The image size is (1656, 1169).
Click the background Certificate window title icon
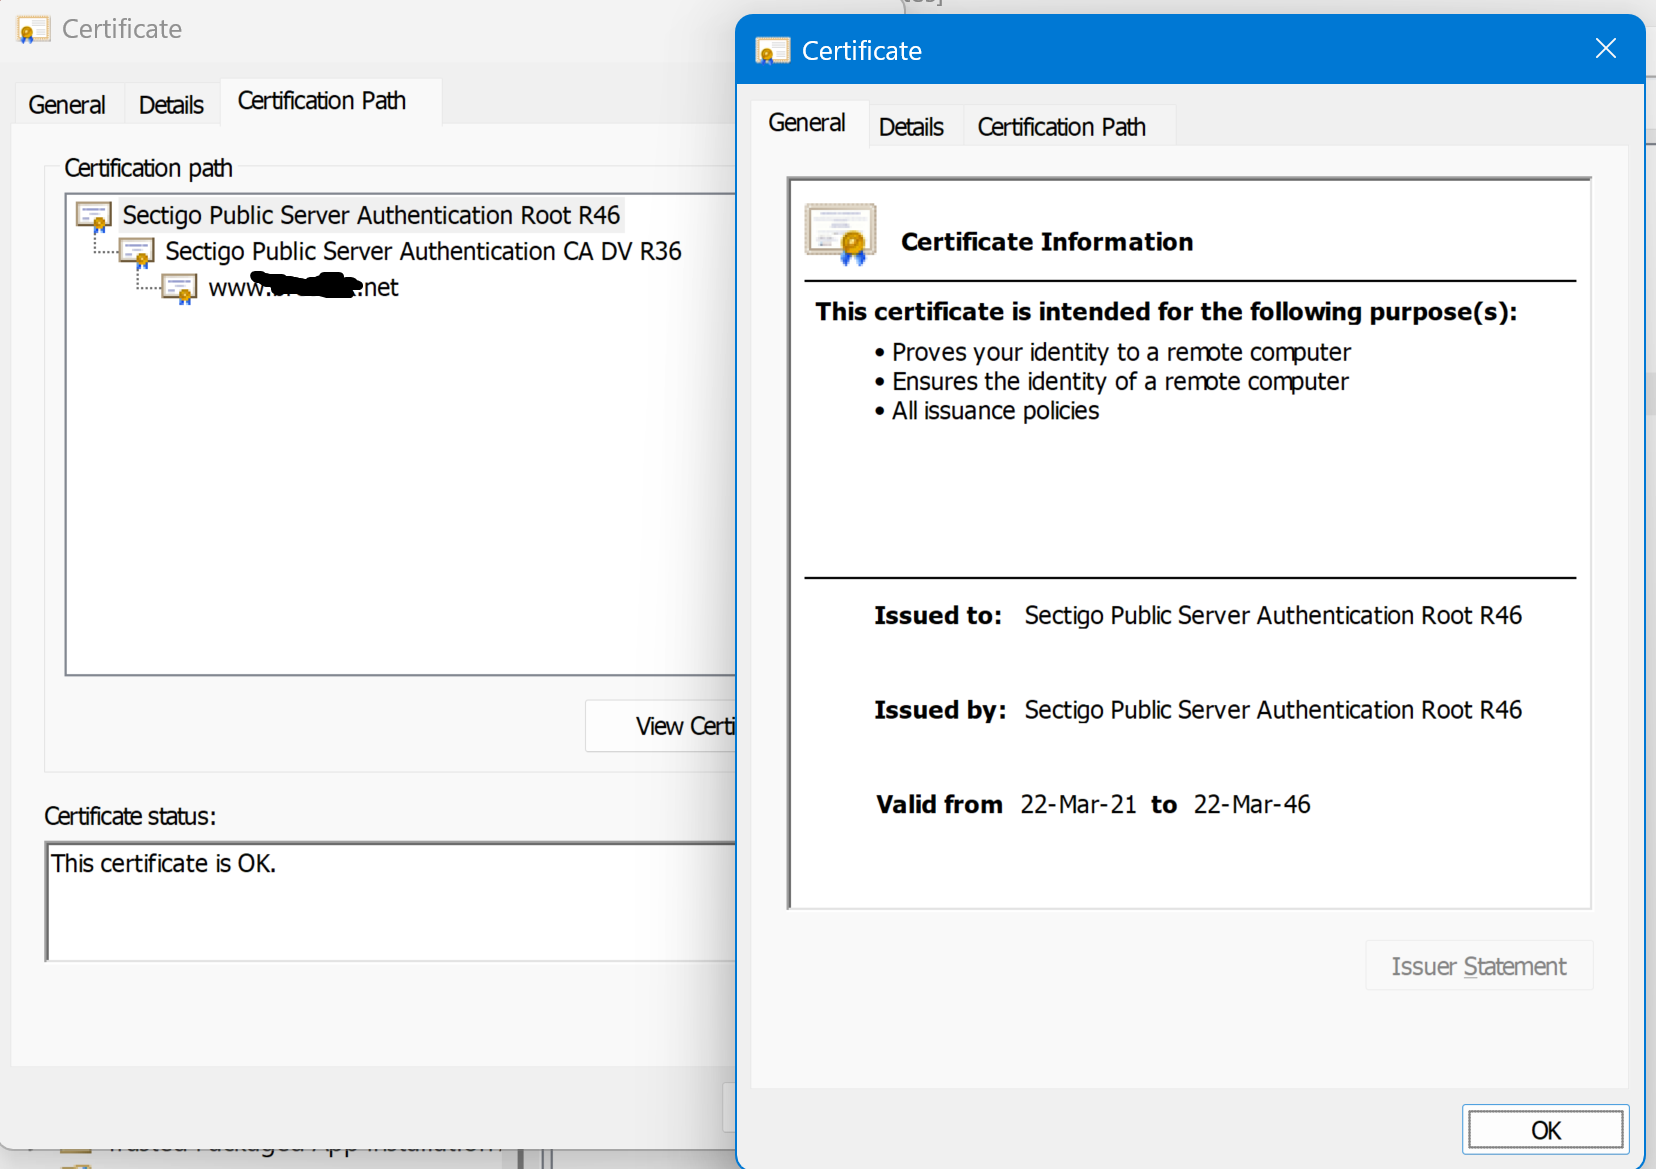[33, 30]
